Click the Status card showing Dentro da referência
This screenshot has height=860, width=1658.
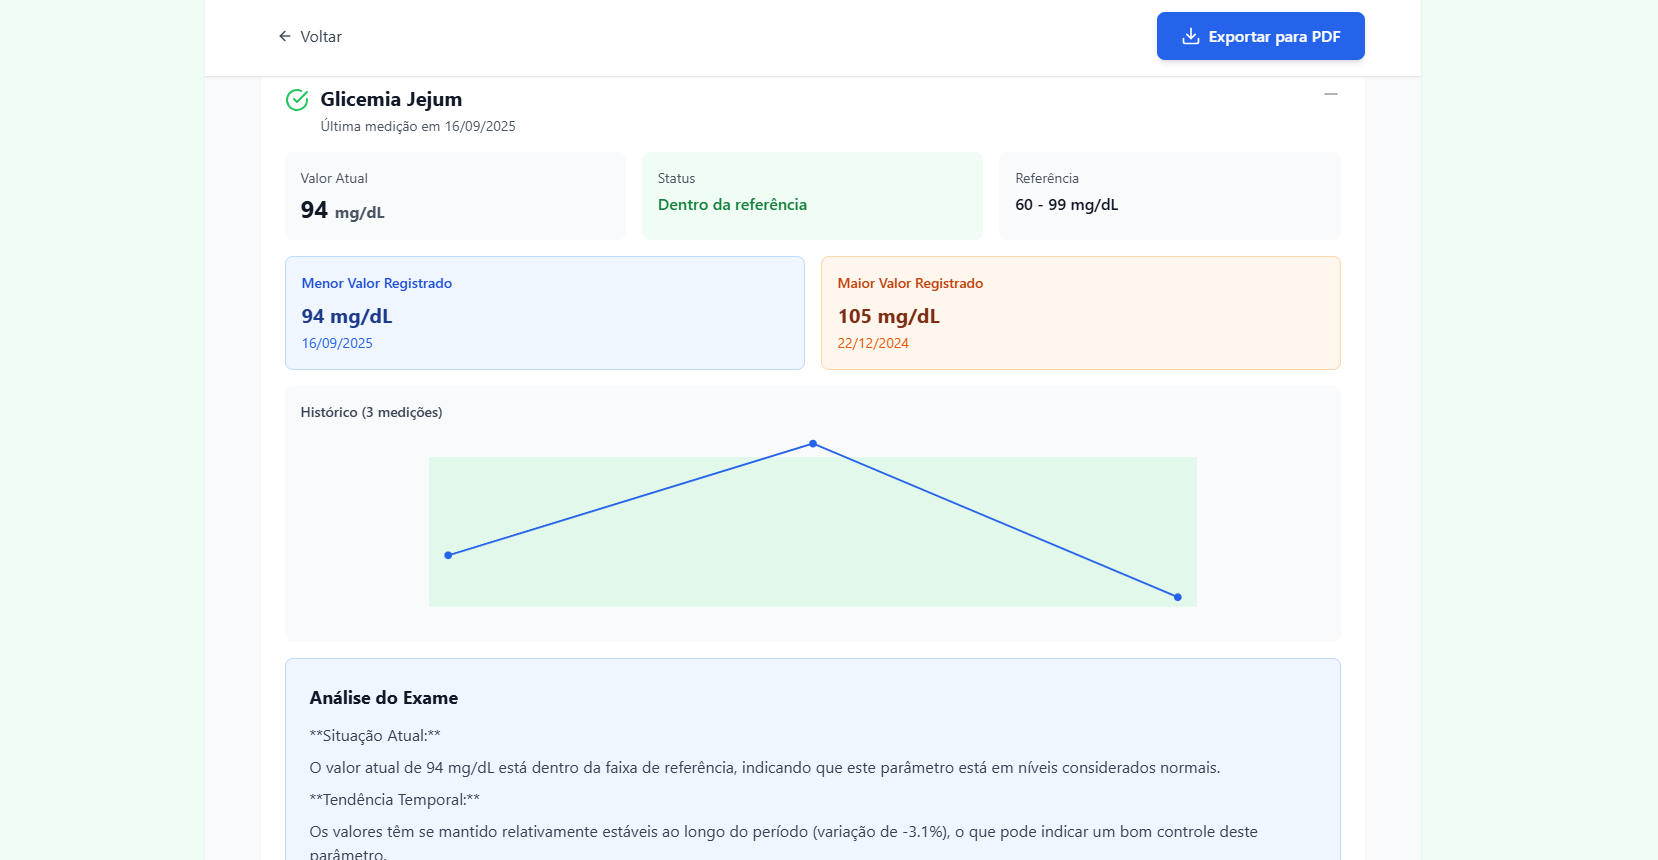point(812,196)
